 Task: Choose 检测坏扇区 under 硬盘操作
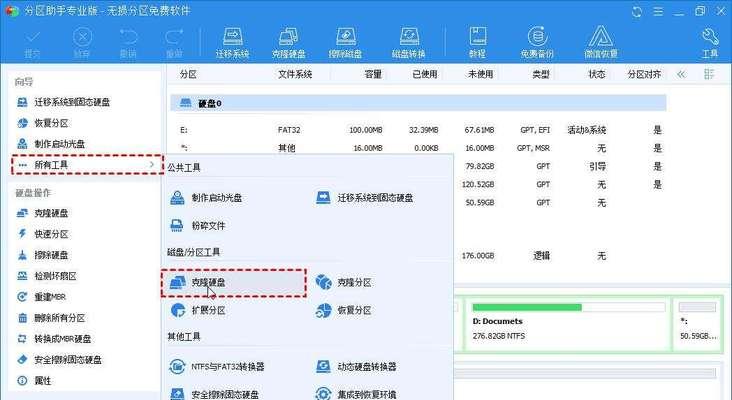click(46, 276)
